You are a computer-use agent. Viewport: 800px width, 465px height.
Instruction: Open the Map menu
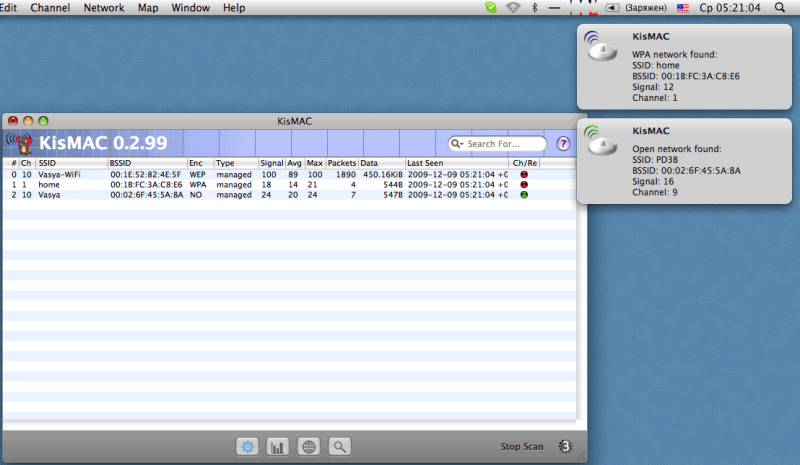click(148, 8)
